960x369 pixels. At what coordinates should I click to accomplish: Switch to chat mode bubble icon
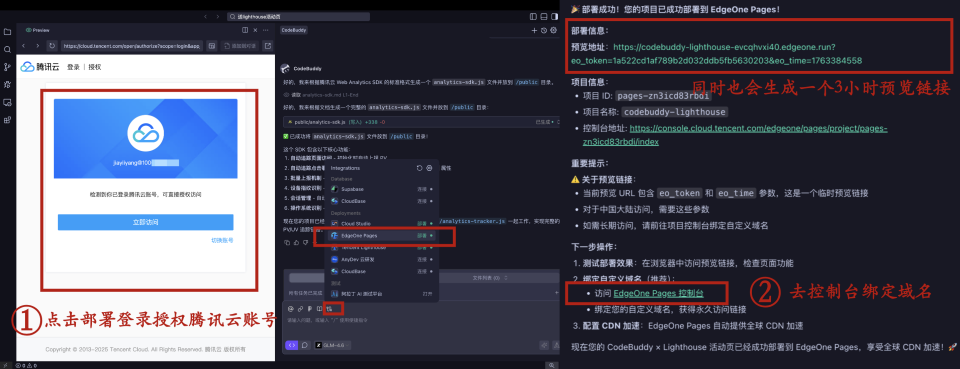tap(304, 345)
